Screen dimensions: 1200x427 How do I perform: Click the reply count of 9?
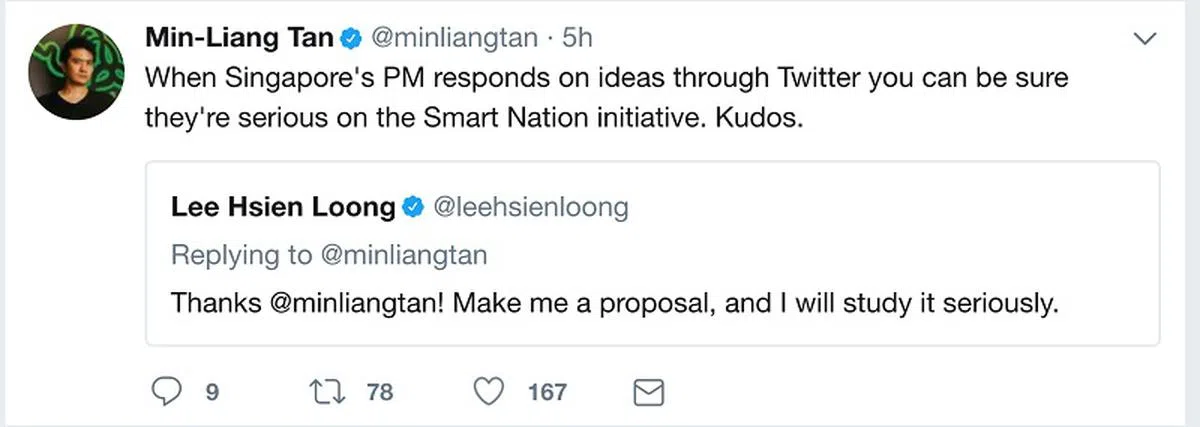click(212, 392)
